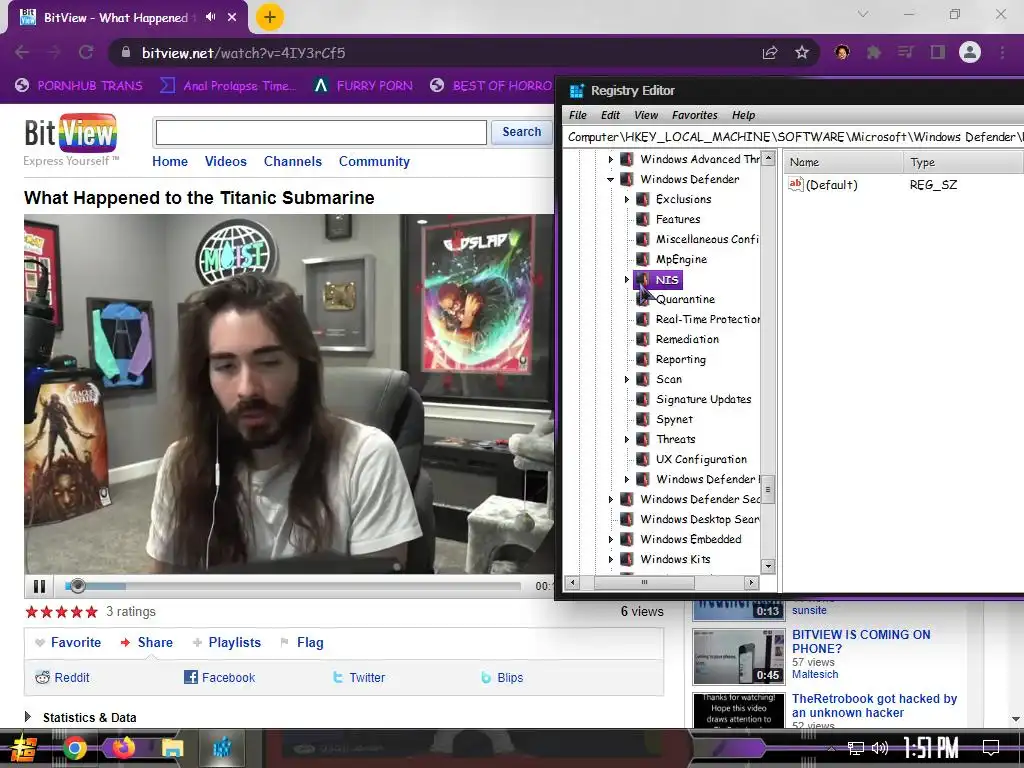The width and height of the screenshot is (1024, 768).
Task: Open TheRetrobook got hacked video link
Action: pyautogui.click(x=874, y=706)
